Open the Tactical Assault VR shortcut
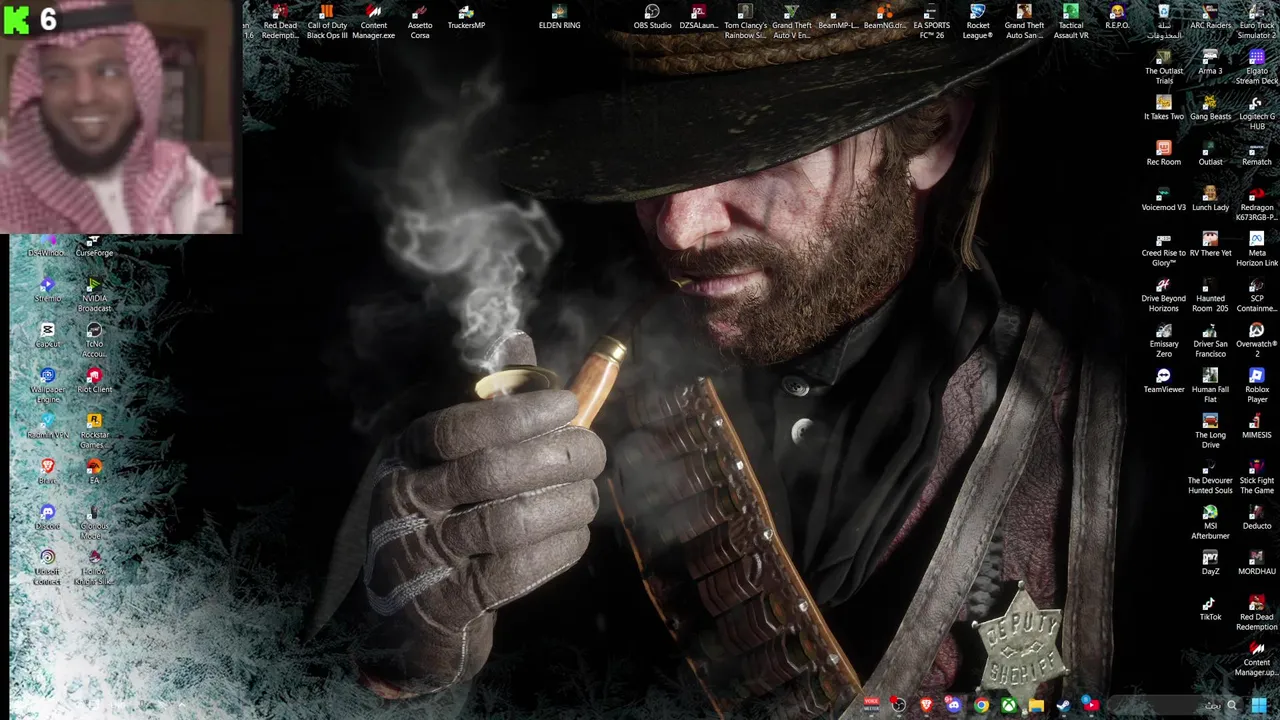 point(1070,22)
